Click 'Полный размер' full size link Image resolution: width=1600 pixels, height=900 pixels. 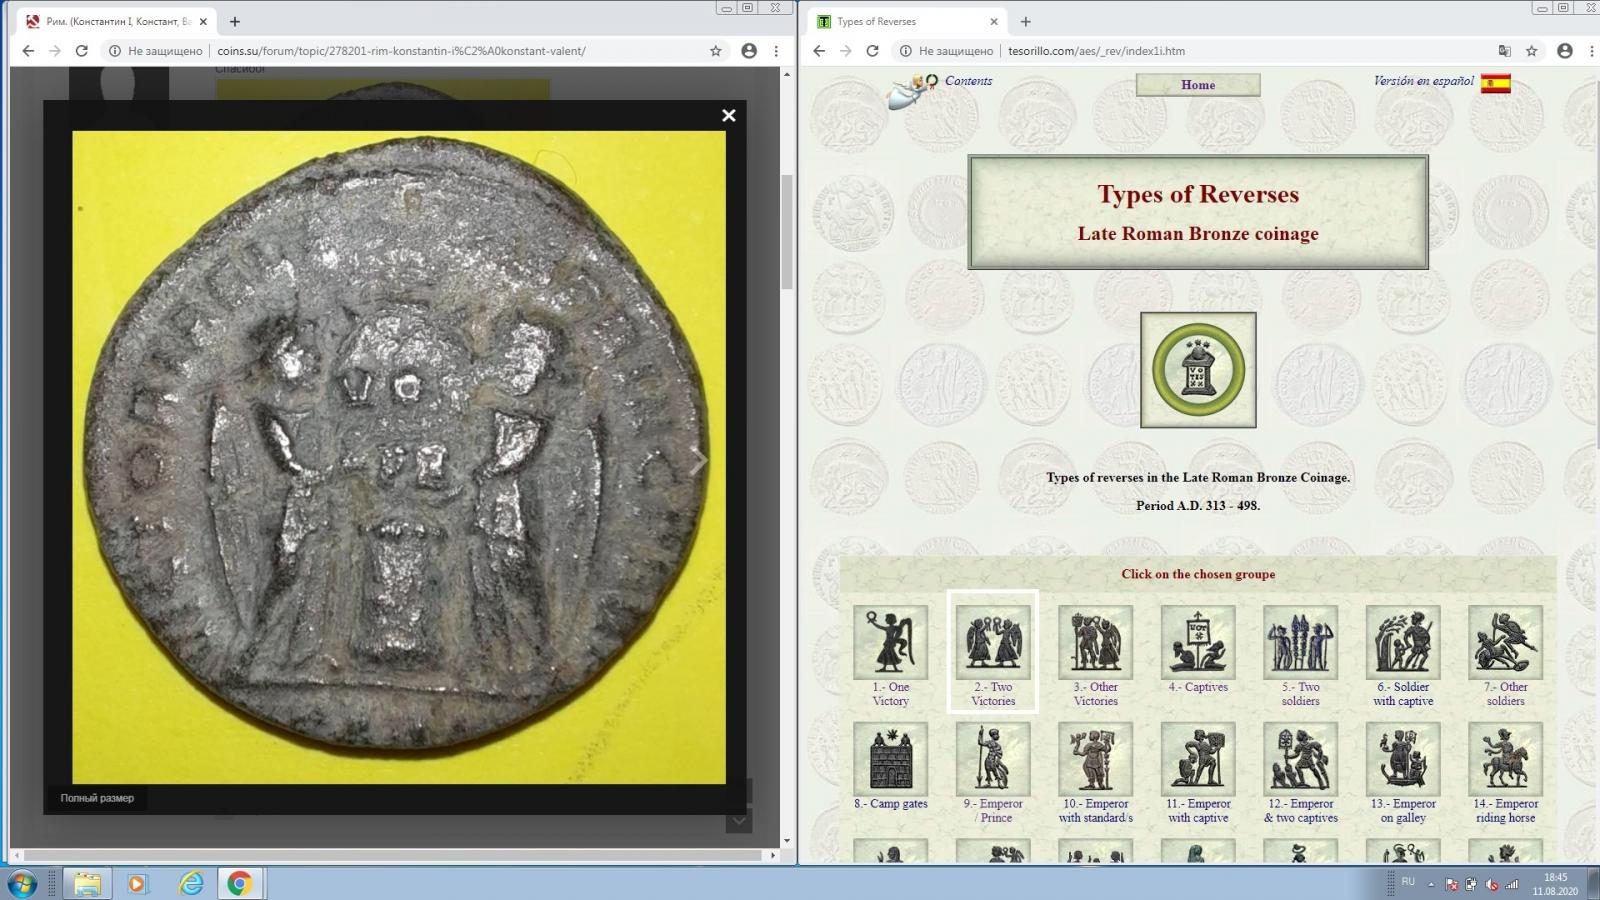tap(97, 798)
